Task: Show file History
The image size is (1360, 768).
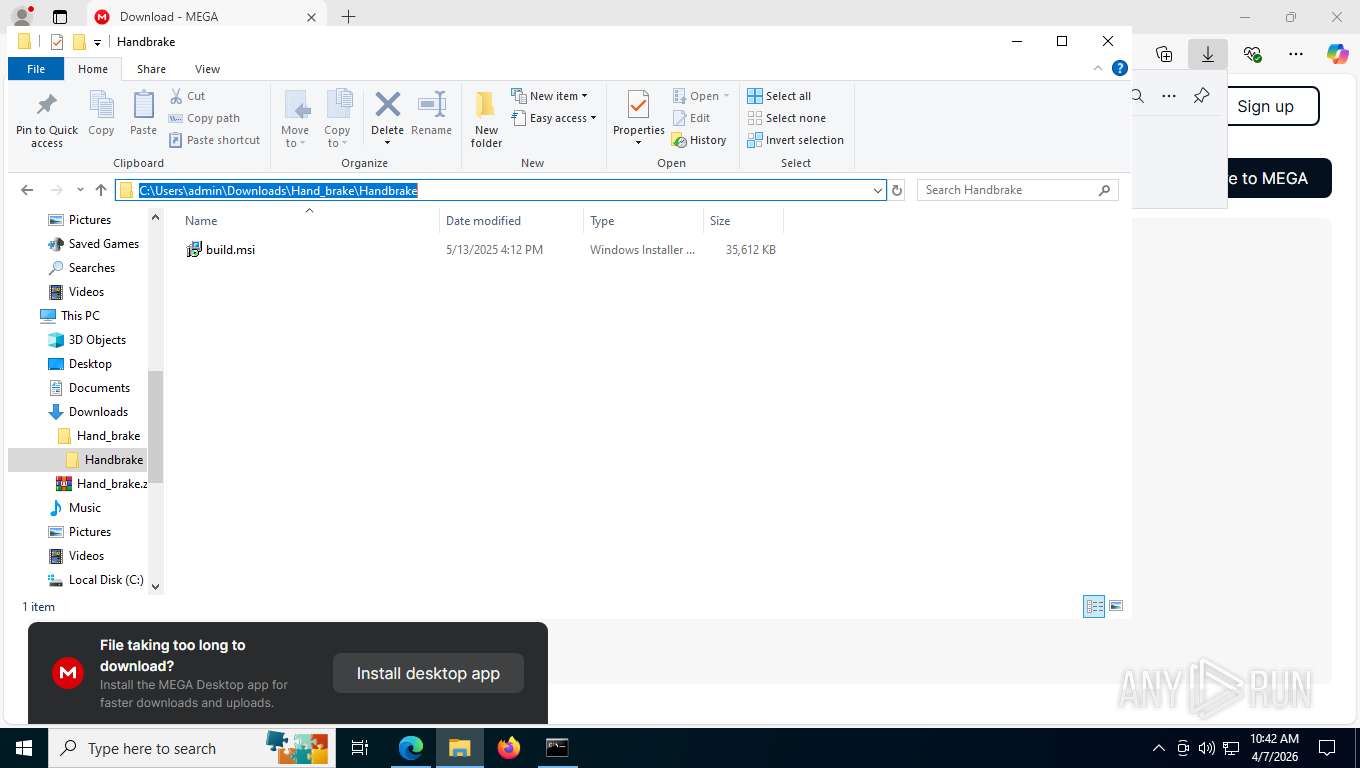Action: pyautogui.click(x=699, y=140)
